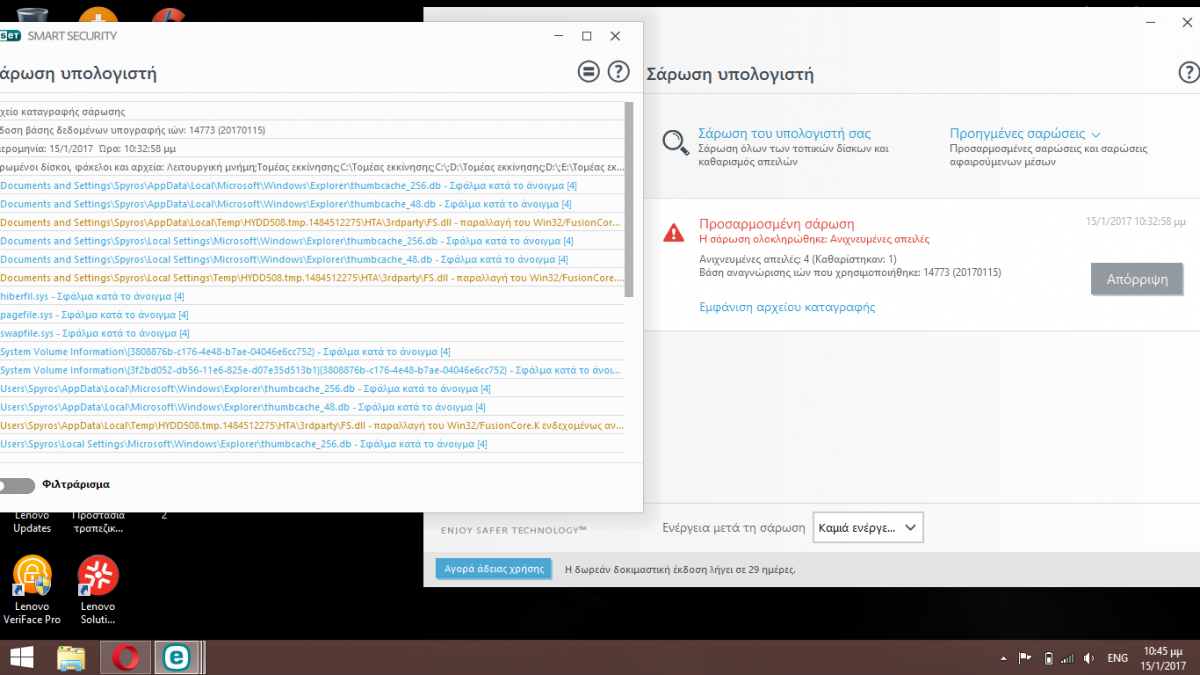Click the red warning triangle icon
The height and width of the screenshot is (675, 1200).
coord(674,232)
